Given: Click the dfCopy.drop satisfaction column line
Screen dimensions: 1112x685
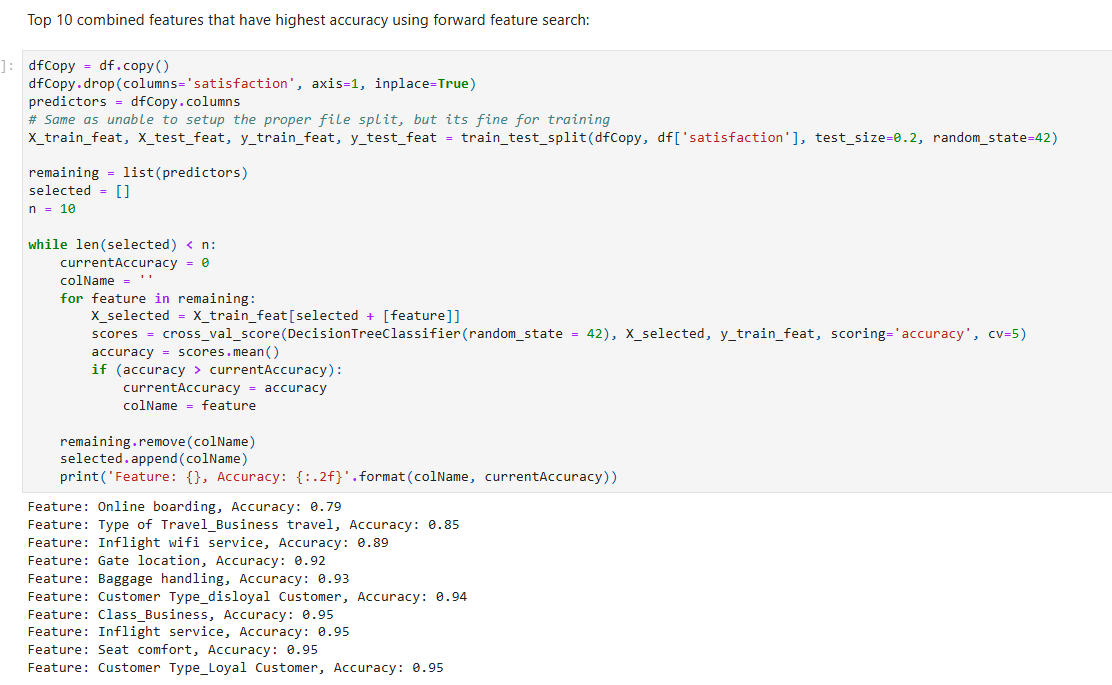Looking at the screenshot, I should click(252, 83).
